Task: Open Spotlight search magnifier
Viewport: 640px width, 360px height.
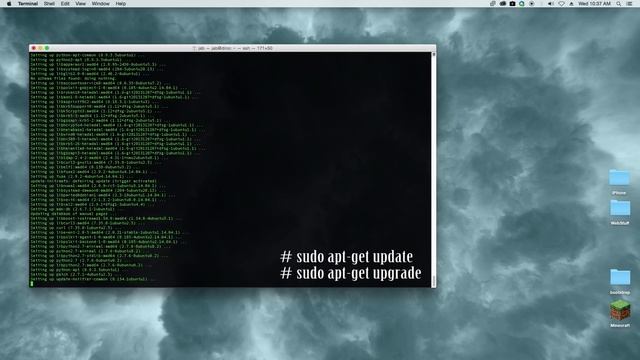Action: coord(619,4)
